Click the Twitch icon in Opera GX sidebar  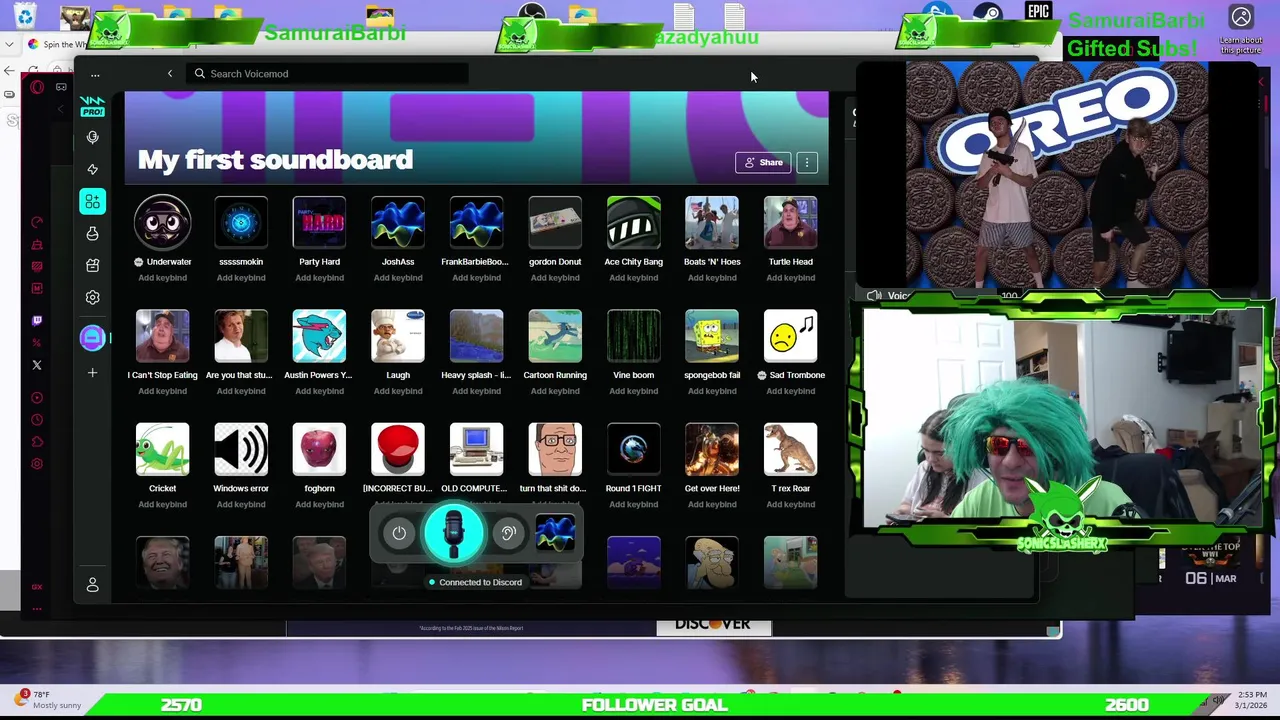click(x=37, y=321)
